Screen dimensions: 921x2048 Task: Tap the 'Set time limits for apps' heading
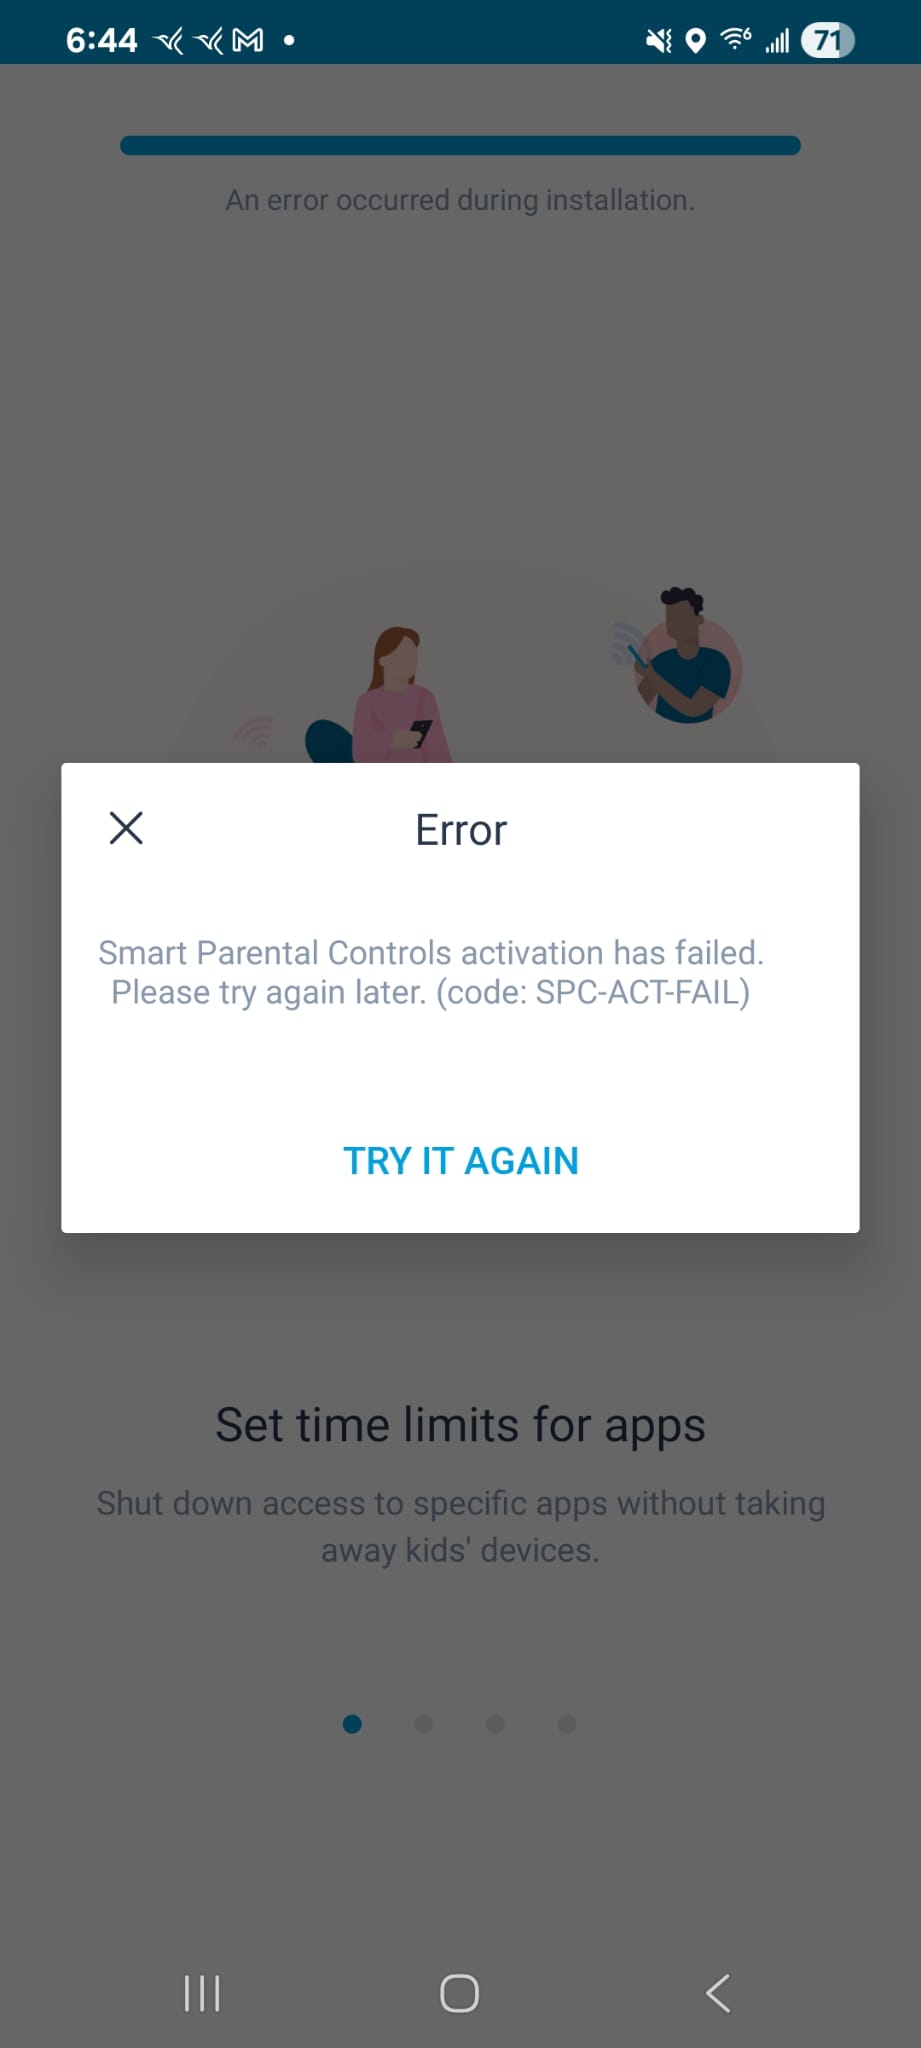[x=460, y=1425]
